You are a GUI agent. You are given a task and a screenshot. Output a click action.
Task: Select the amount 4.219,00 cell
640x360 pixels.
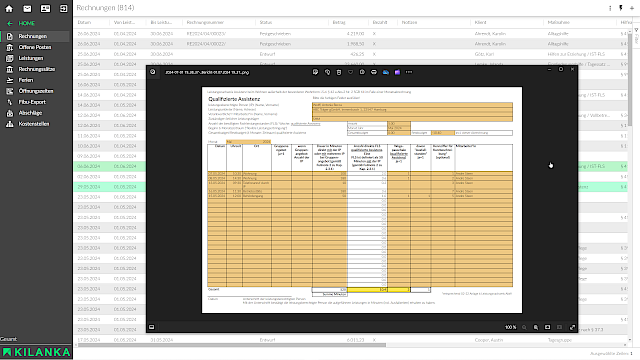click(x=355, y=33)
